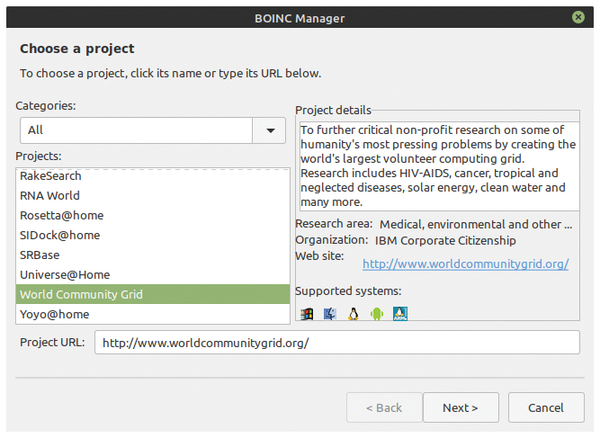The height and width of the screenshot is (438, 600).
Task: Open the worldcommunitygrid.org web site link
Action: (466, 264)
